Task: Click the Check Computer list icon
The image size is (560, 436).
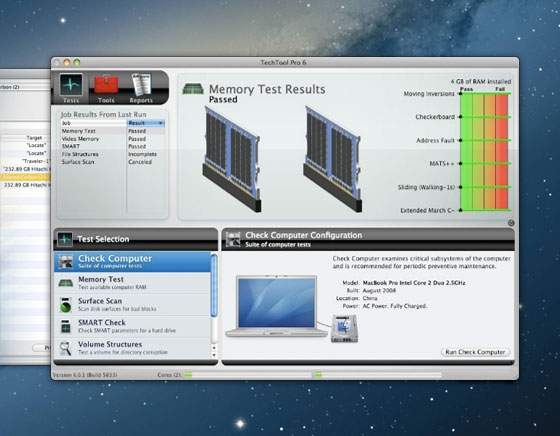Action: click(x=66, y=261)
